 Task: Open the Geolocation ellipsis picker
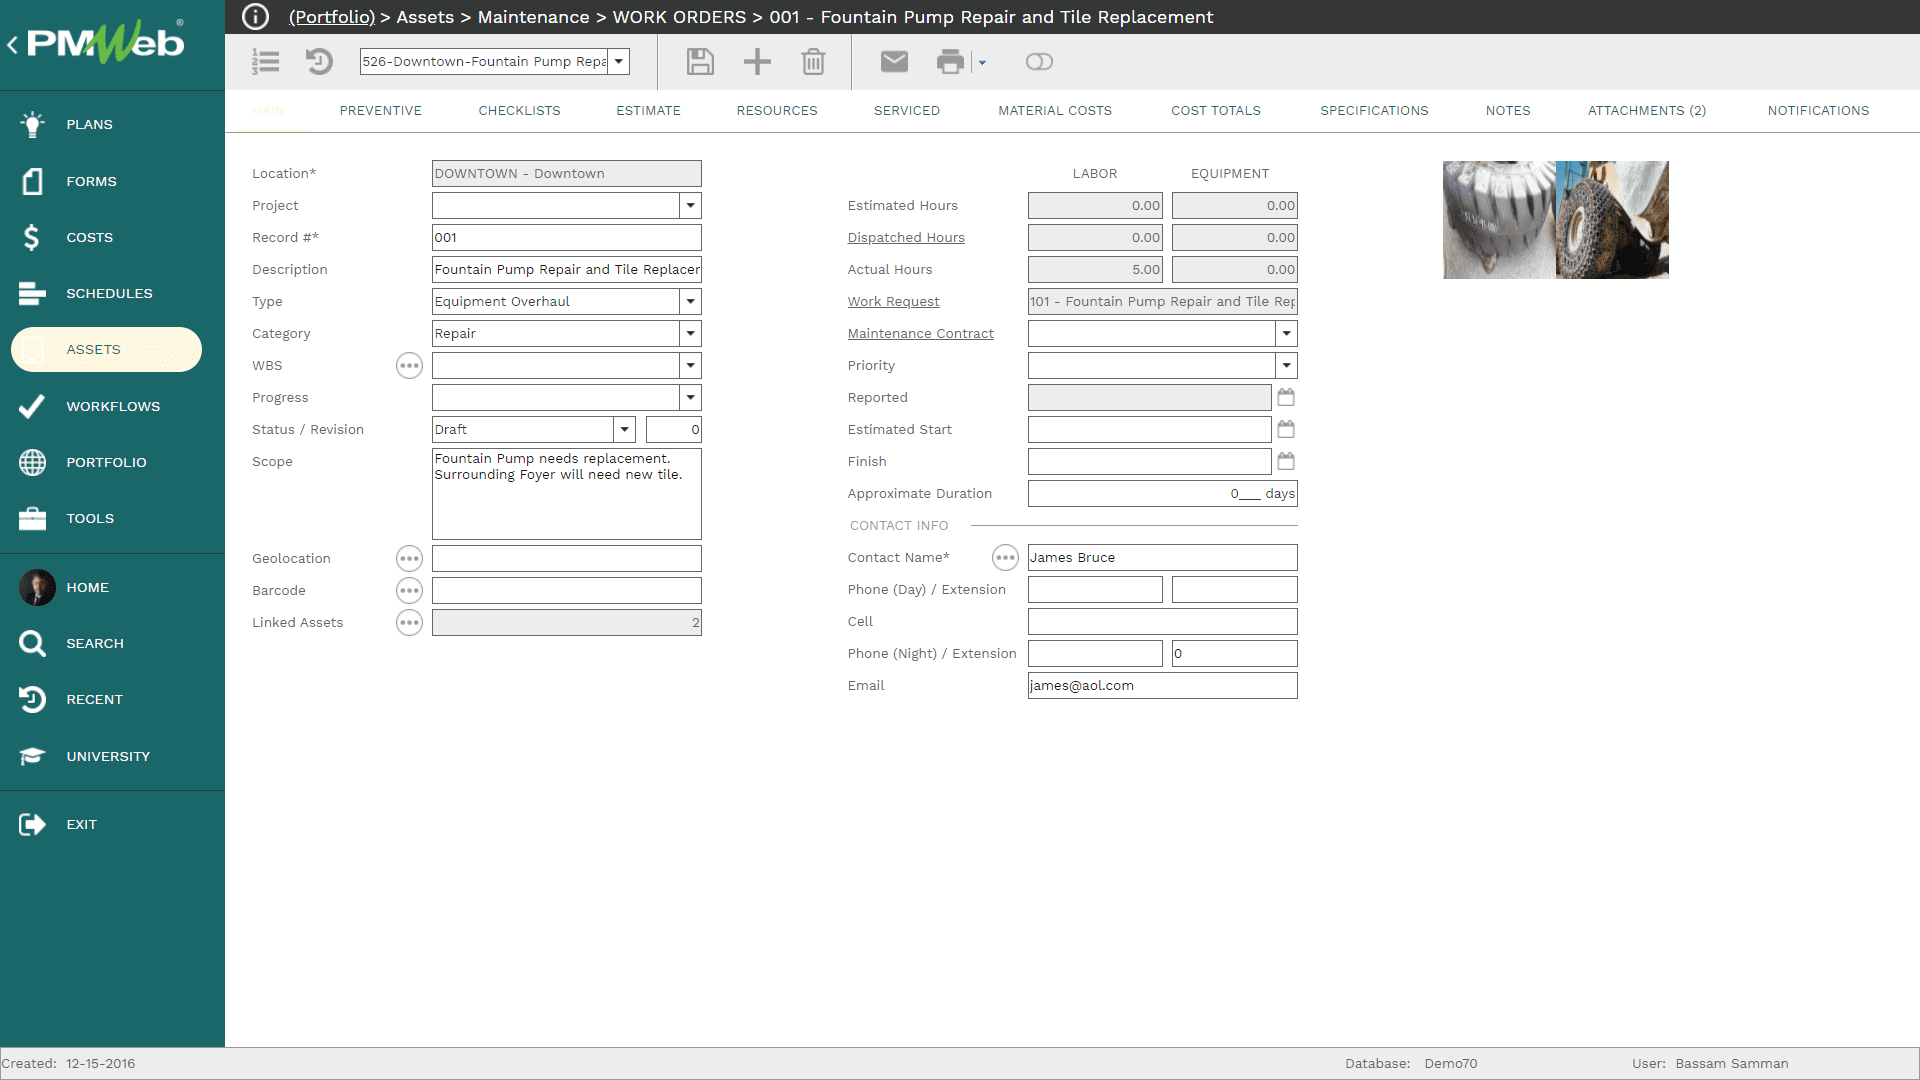(x=409, y=558)
